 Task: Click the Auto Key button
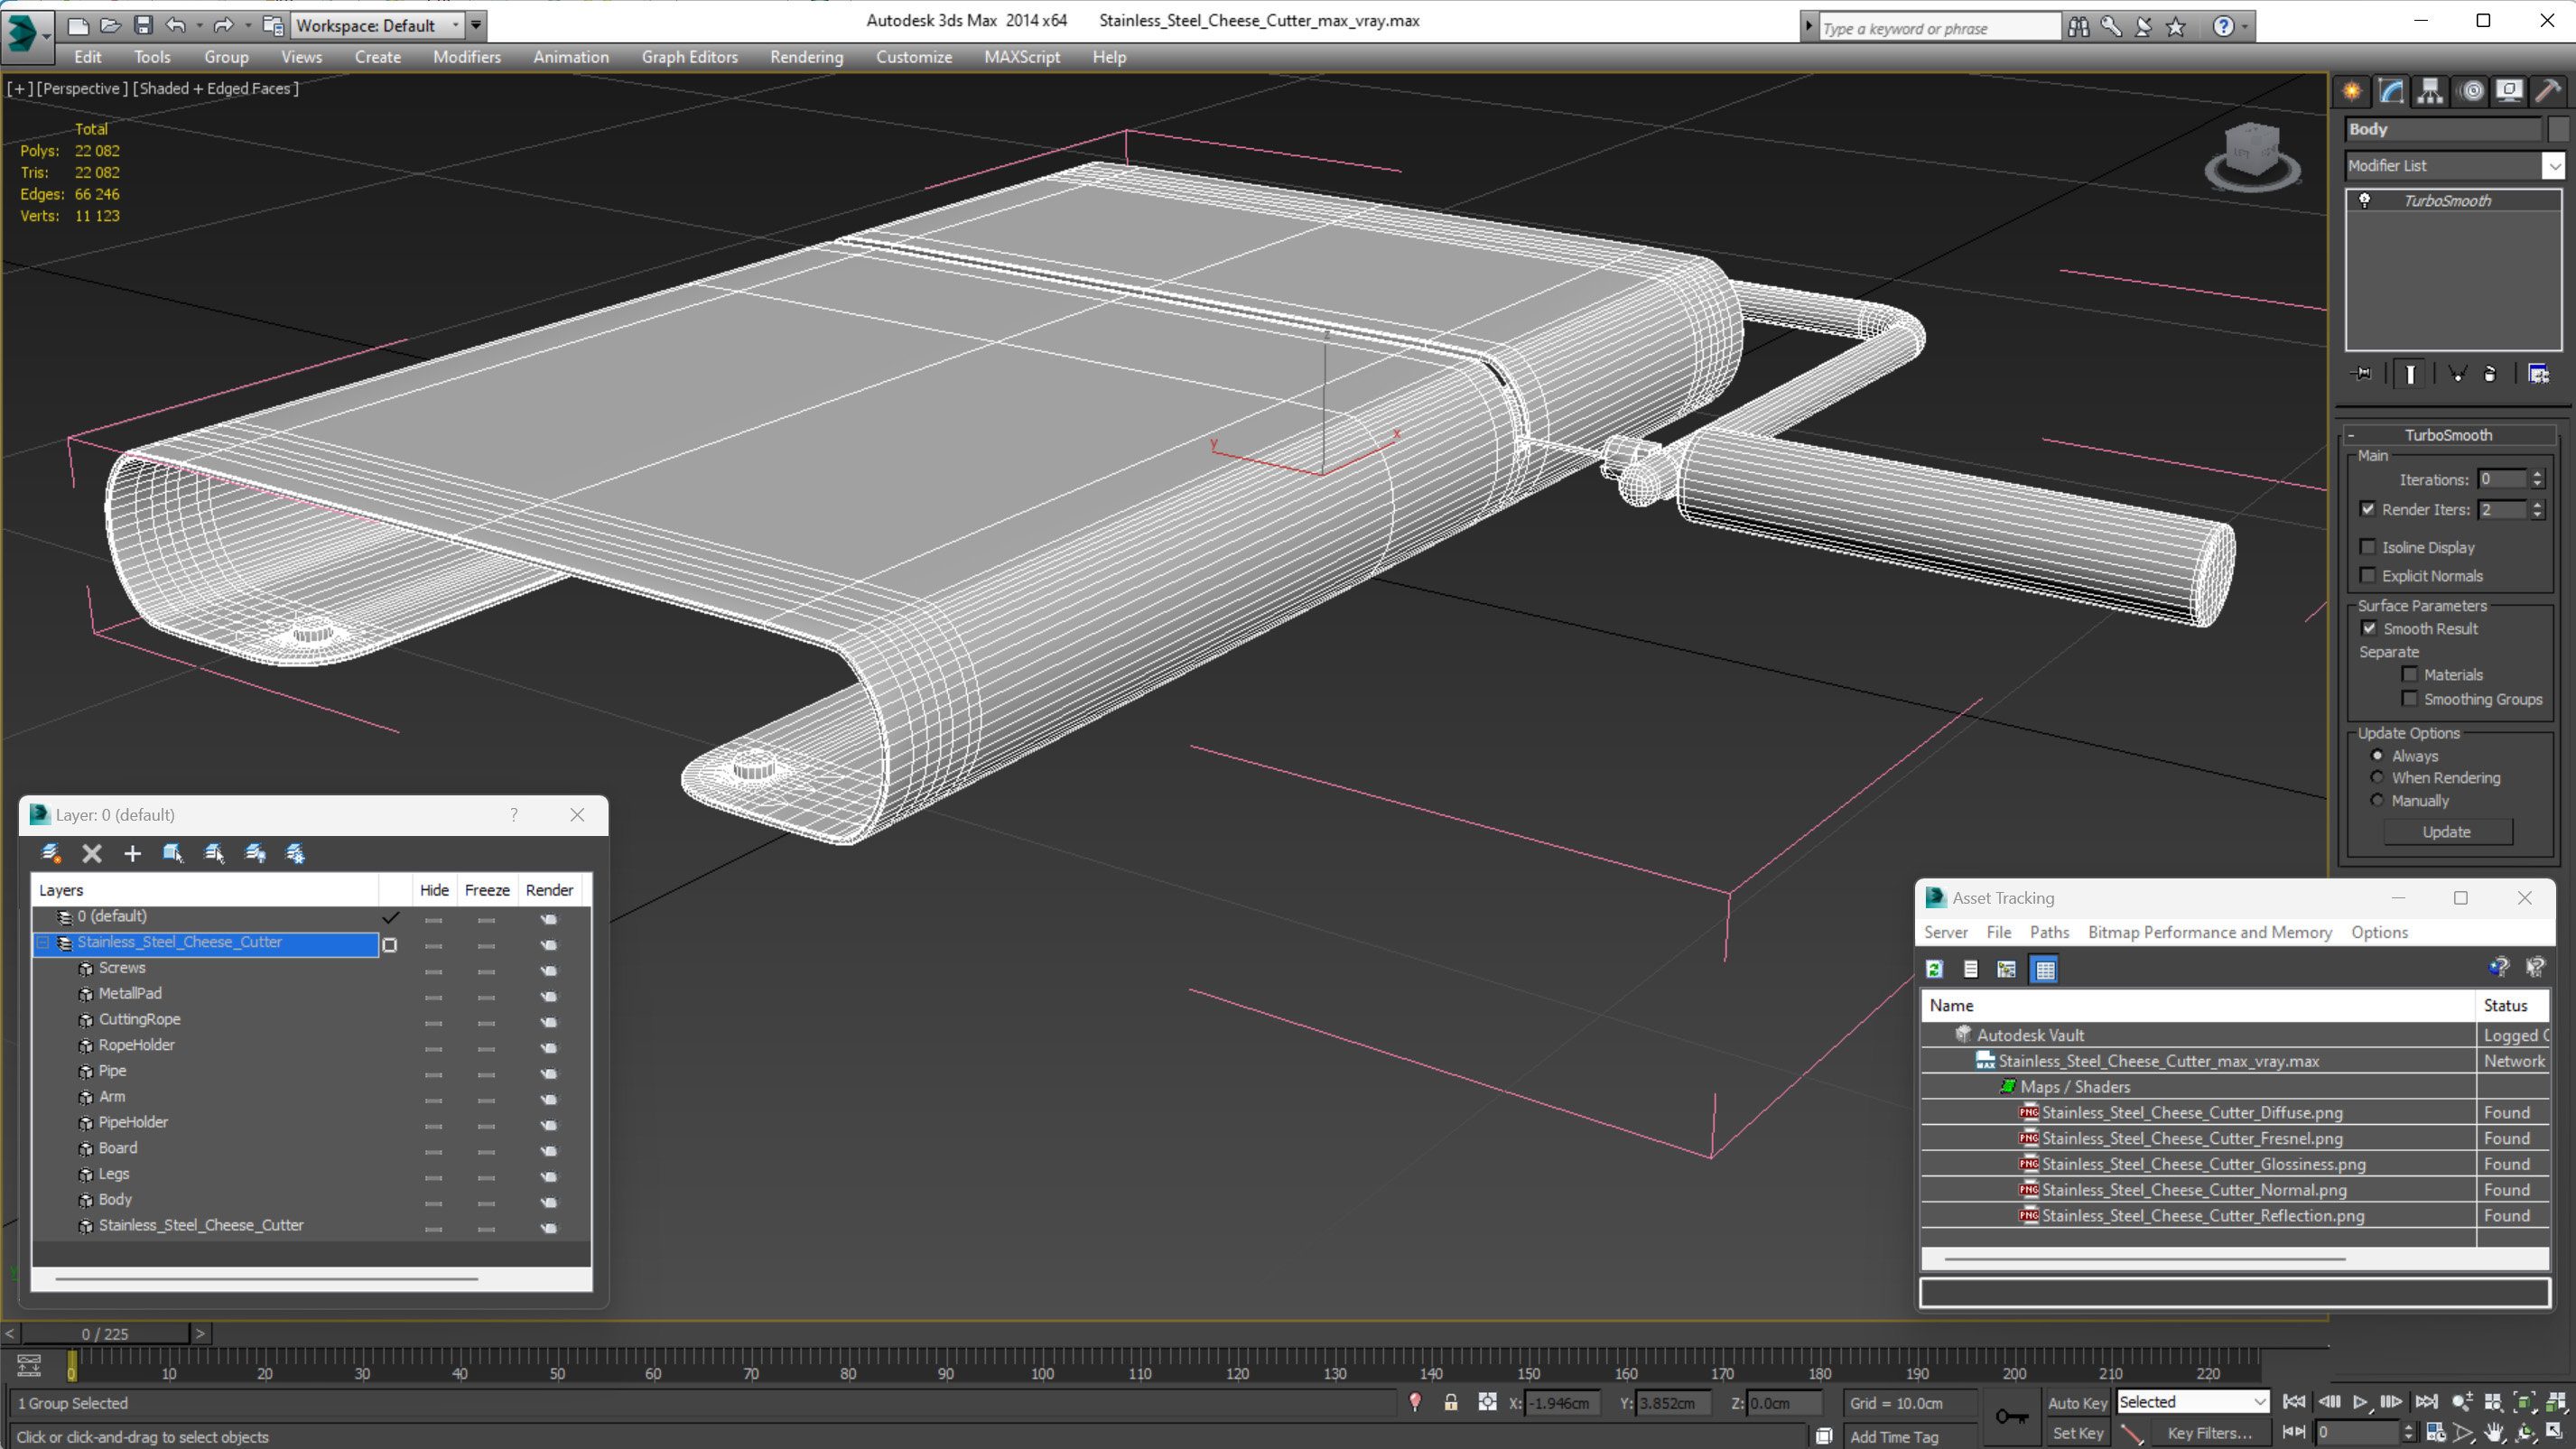2076,1403
